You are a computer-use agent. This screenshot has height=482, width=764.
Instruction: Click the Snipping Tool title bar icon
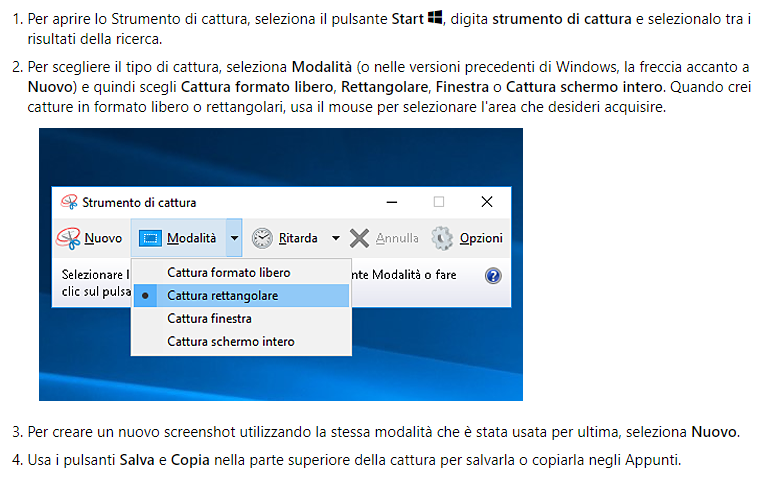point(69,202)
